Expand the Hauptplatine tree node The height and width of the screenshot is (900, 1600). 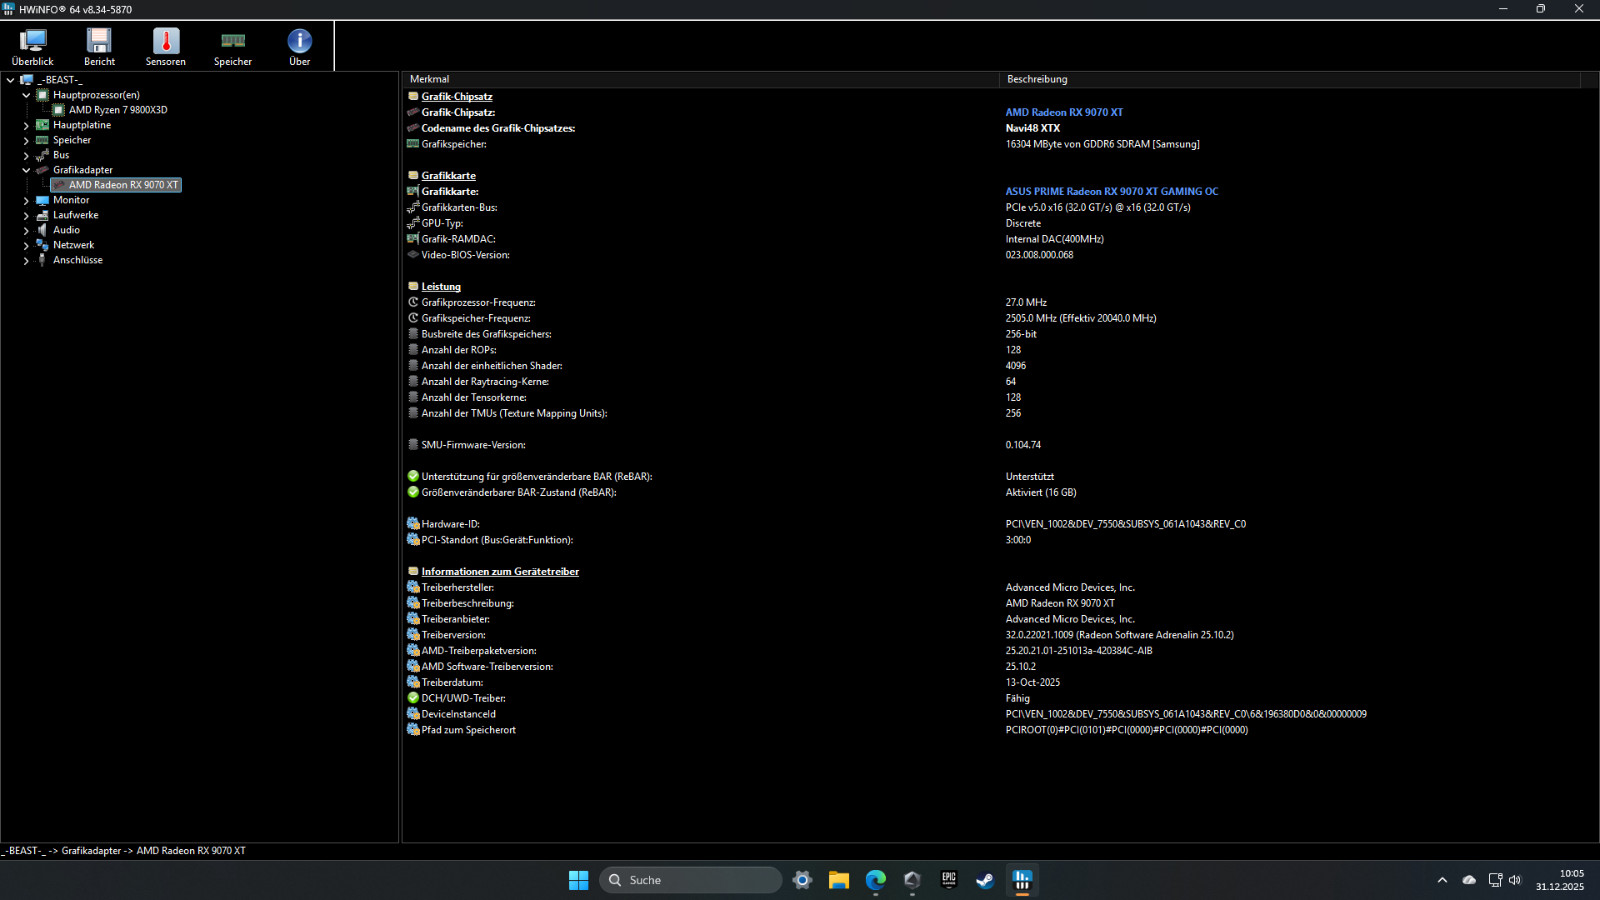tap(26, 125)
